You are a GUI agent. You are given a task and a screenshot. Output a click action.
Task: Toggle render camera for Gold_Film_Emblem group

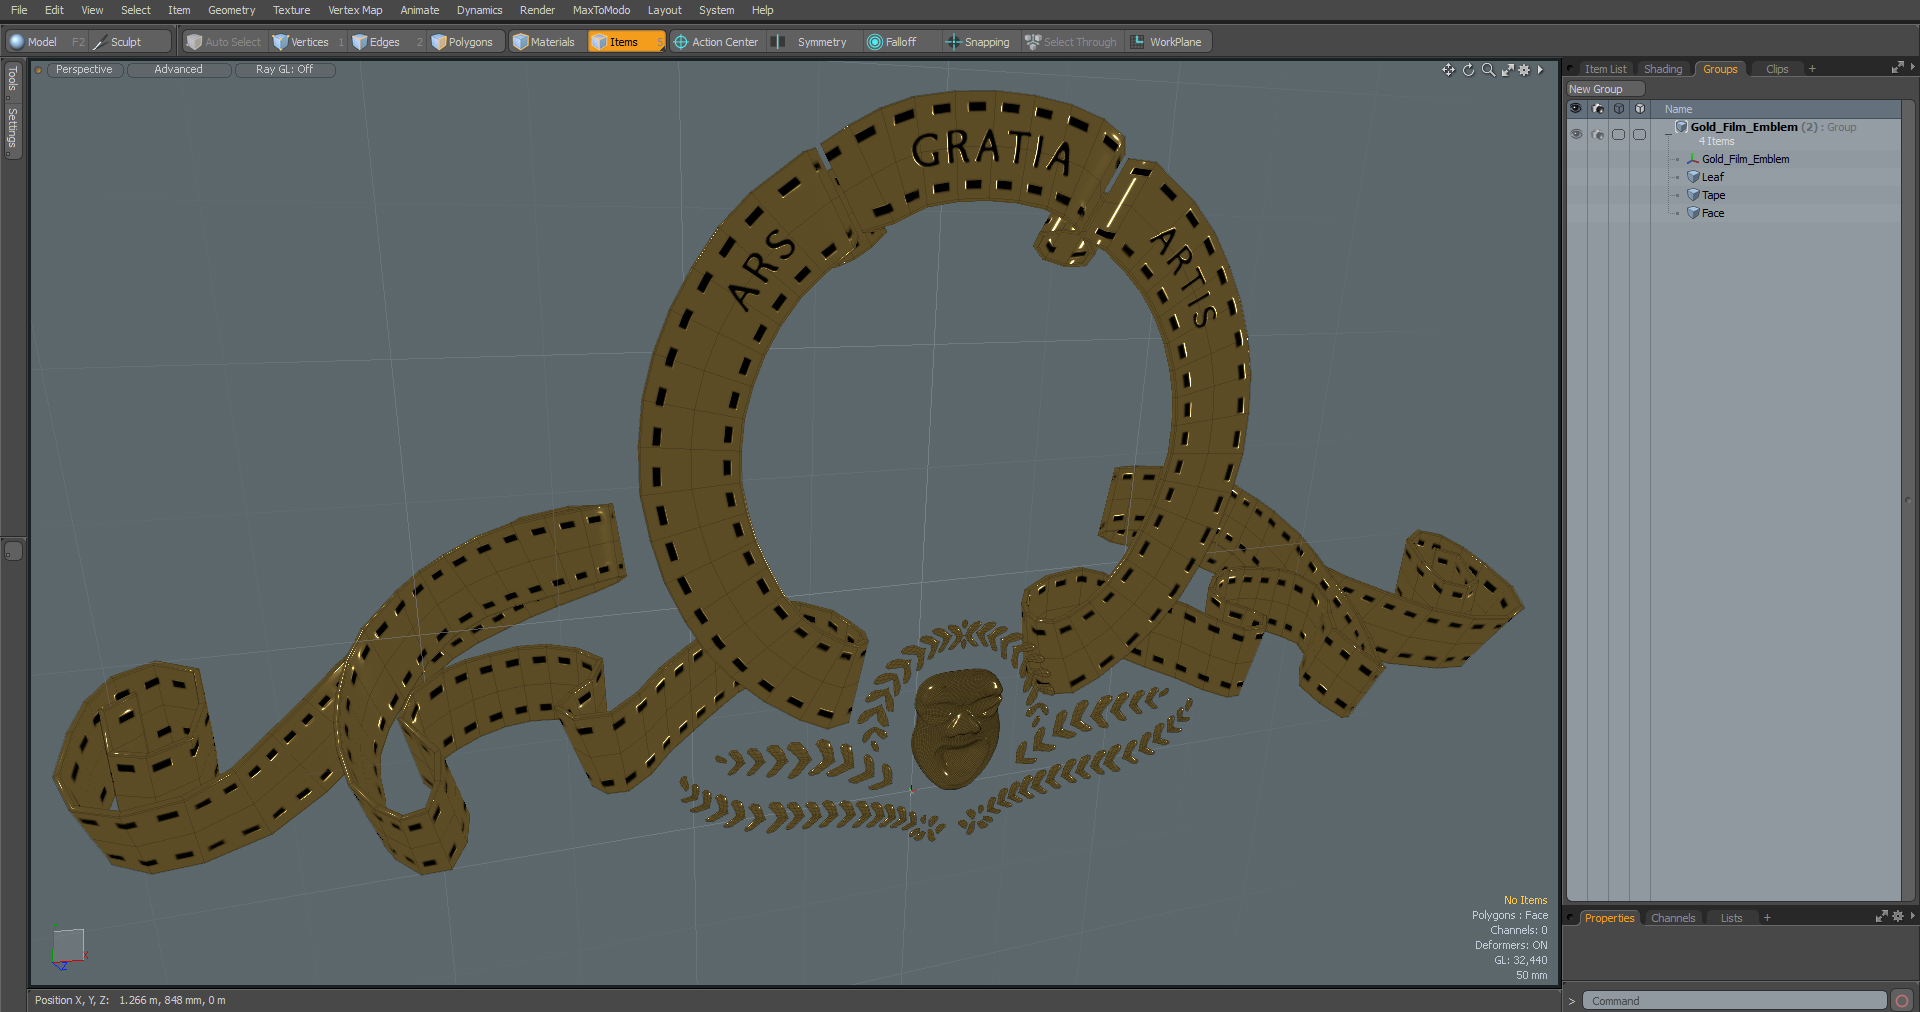coord(1598,134)
